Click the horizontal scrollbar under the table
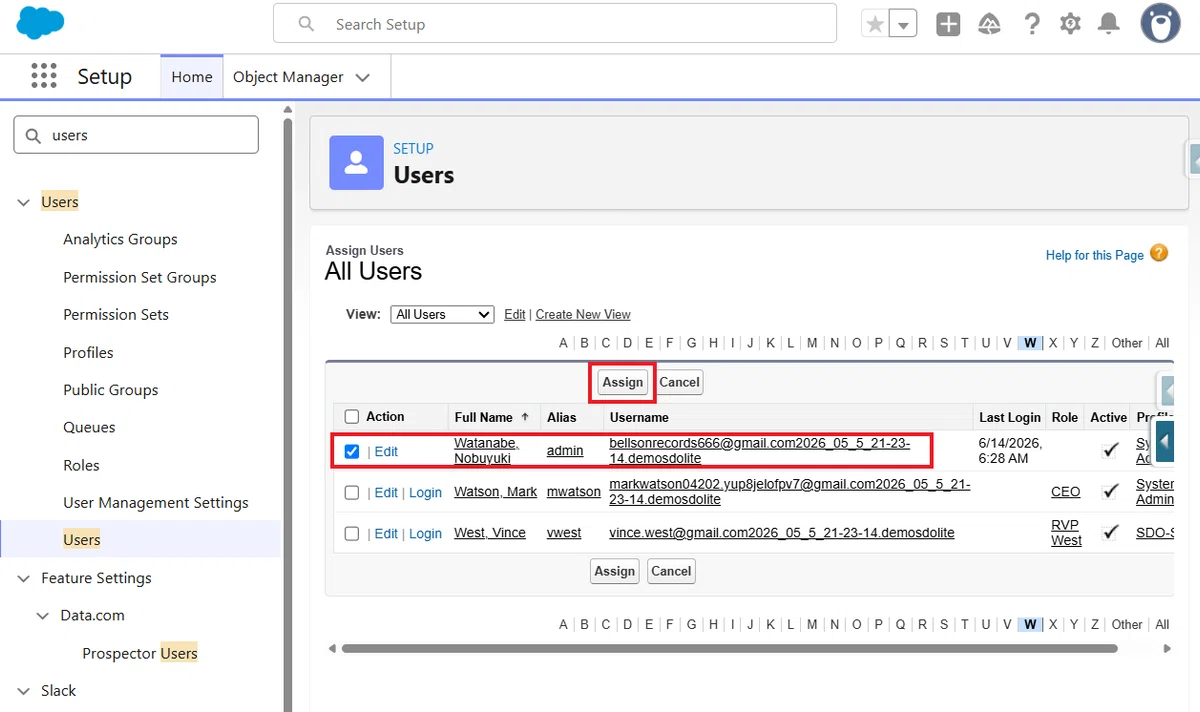This screenshot has height=712, width=1200. click(729, 648)
